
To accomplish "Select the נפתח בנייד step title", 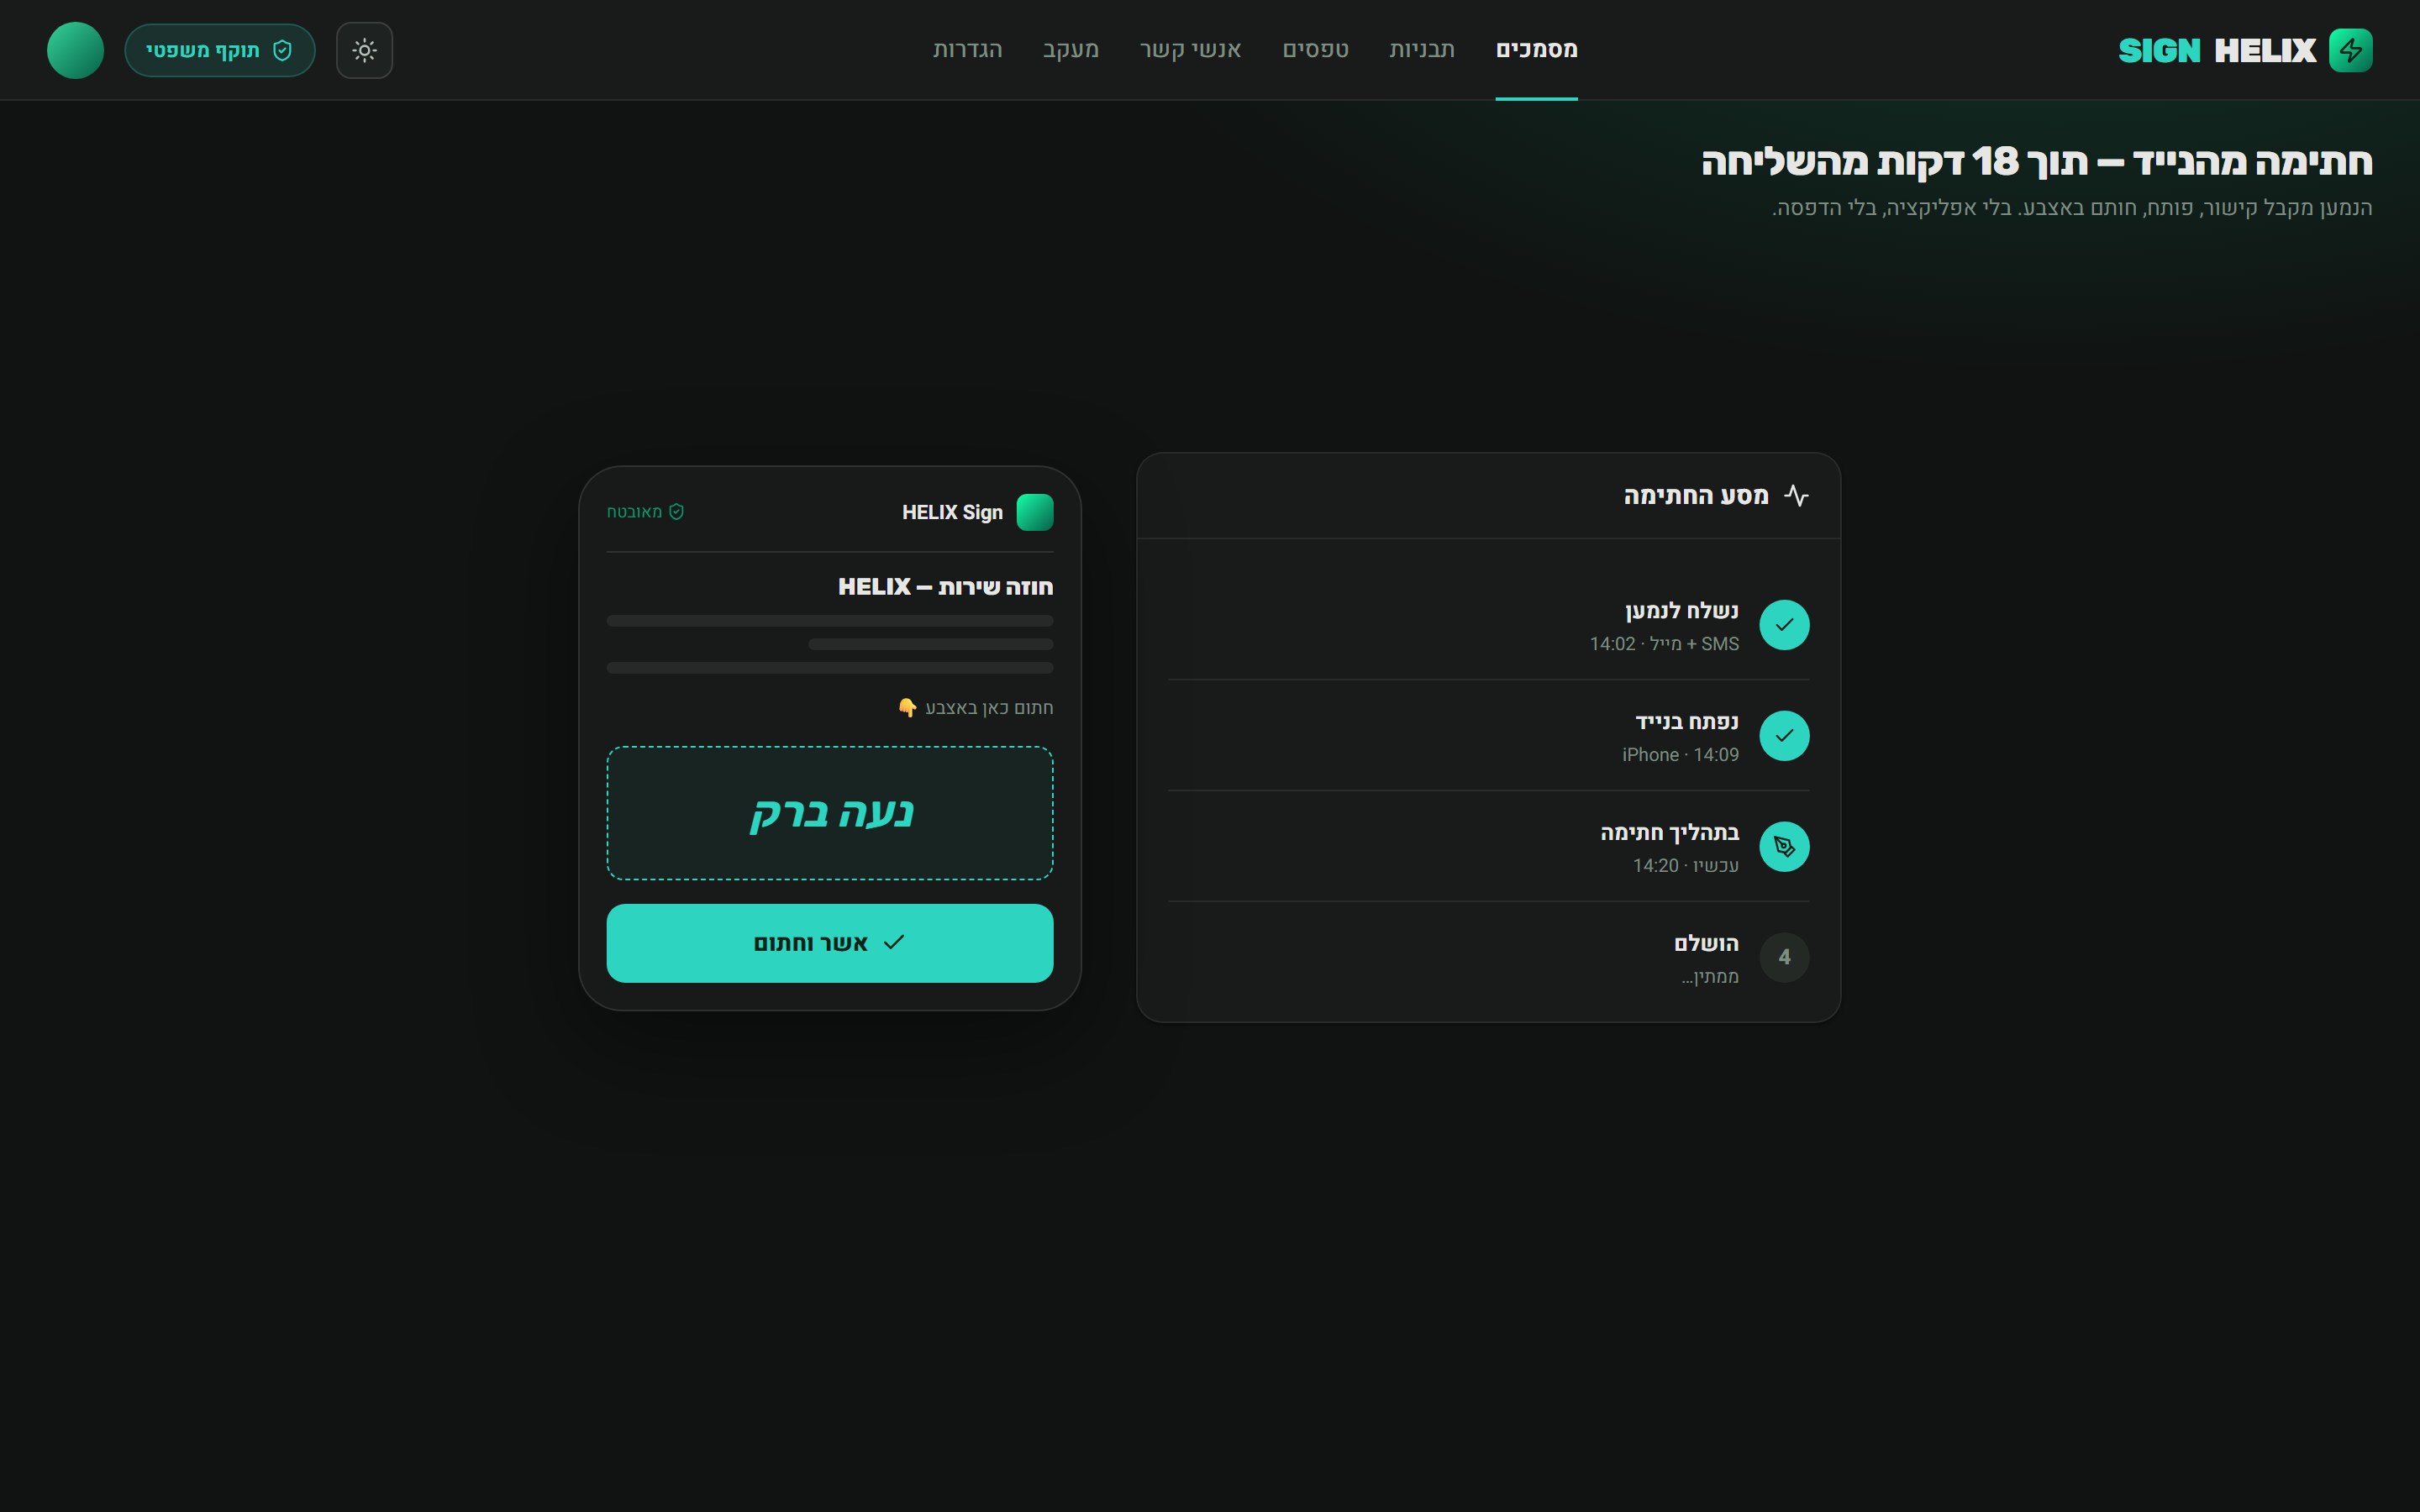I will (1687, 722).
